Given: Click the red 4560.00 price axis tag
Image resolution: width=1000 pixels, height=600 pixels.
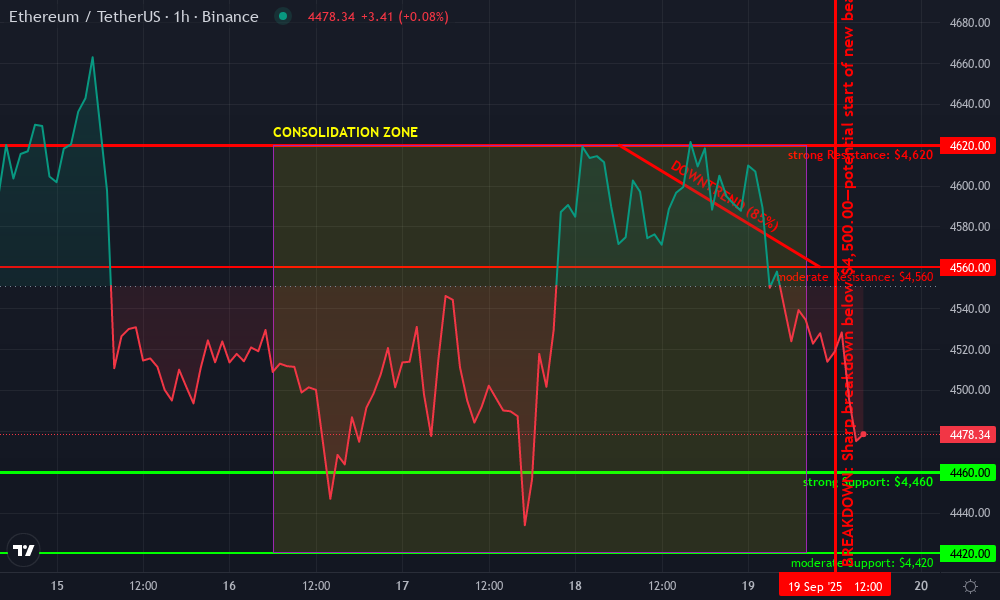Looking at the screenshot, I should (969, 268).
